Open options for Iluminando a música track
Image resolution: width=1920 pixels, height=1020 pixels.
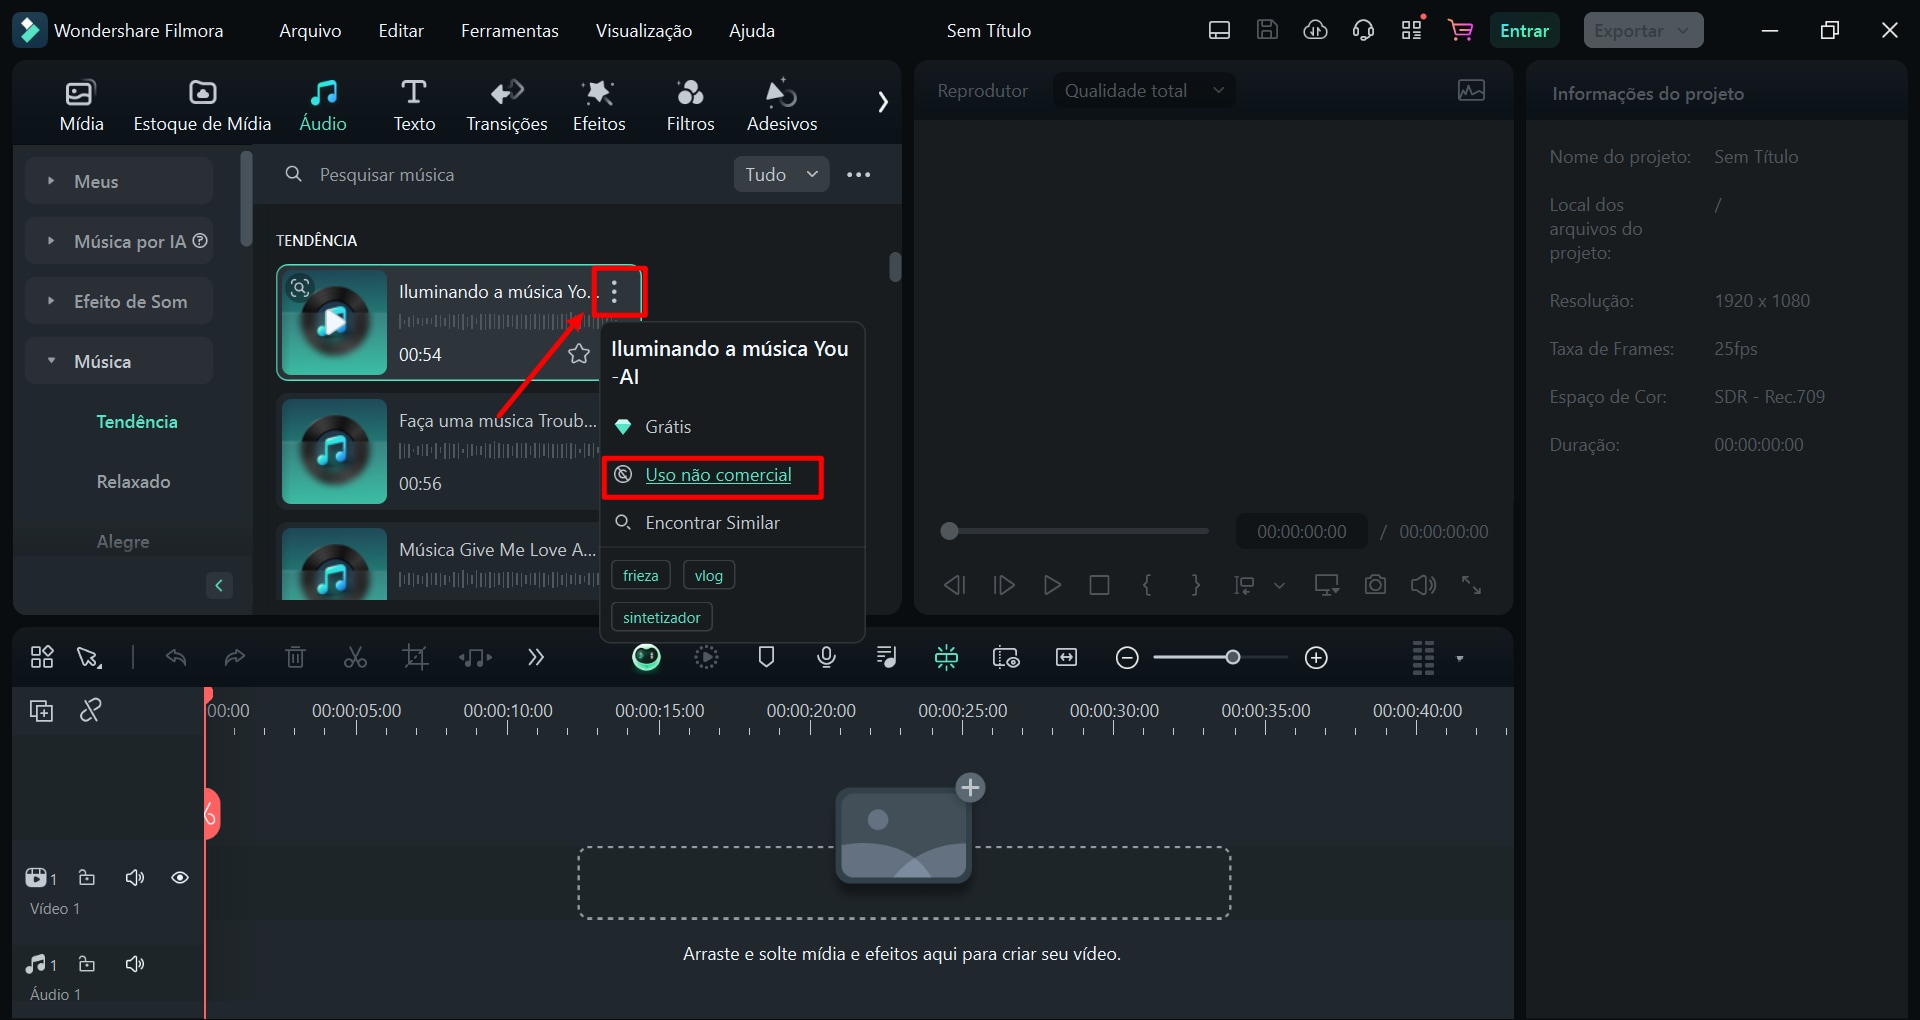point(615,292)
